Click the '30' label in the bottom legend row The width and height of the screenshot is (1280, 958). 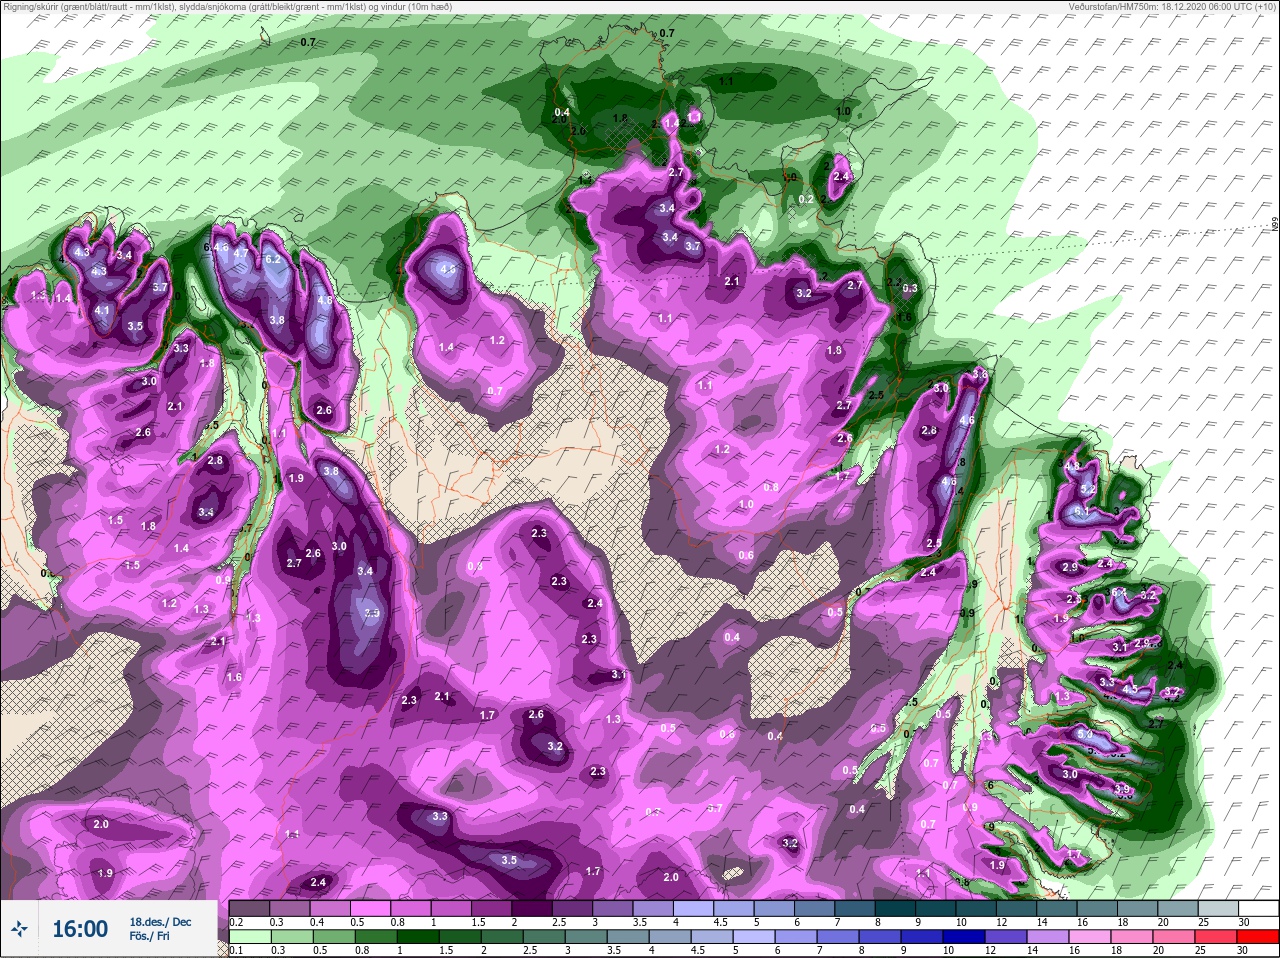click(1243, 951)
